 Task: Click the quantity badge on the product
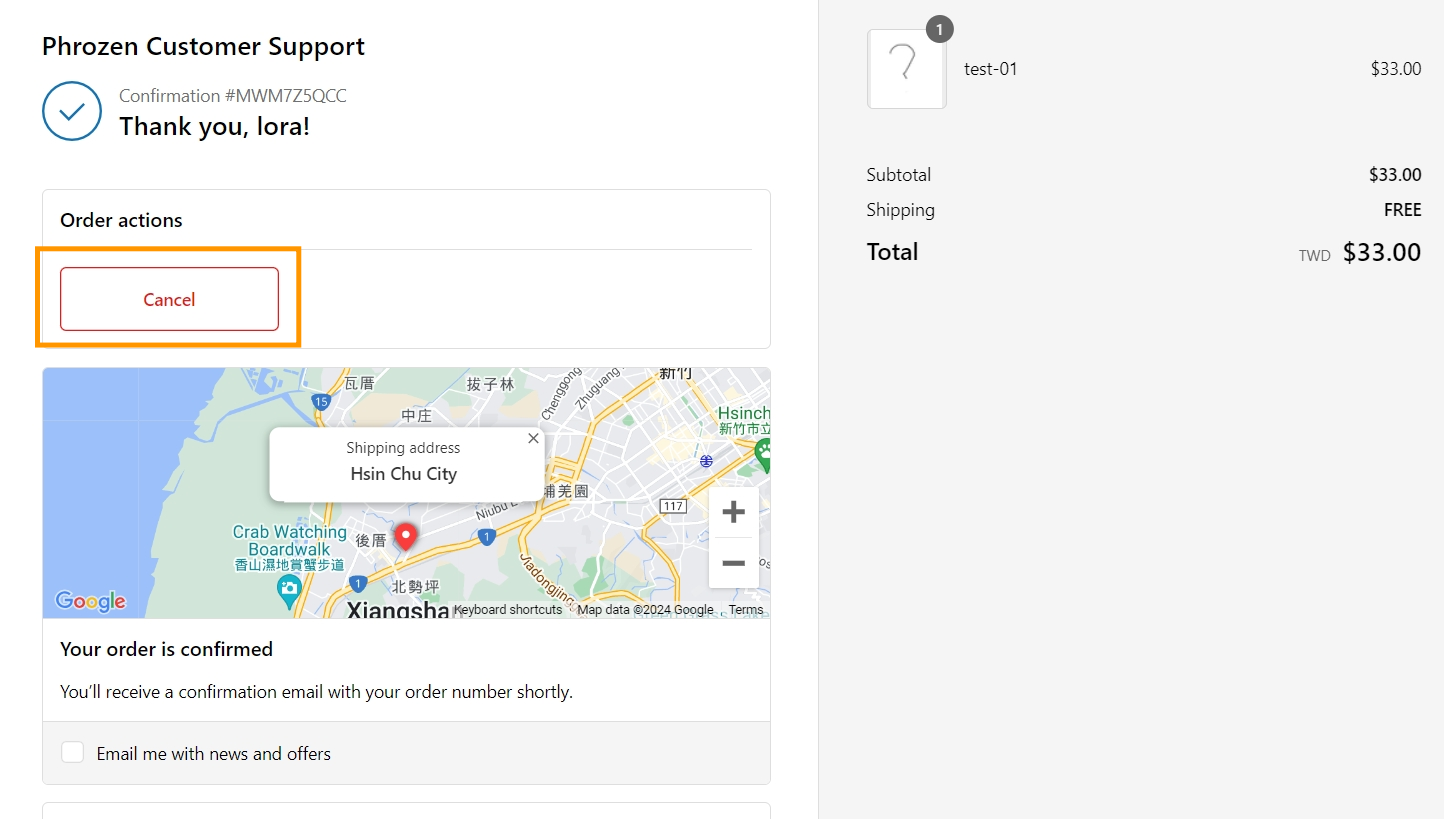939,30
